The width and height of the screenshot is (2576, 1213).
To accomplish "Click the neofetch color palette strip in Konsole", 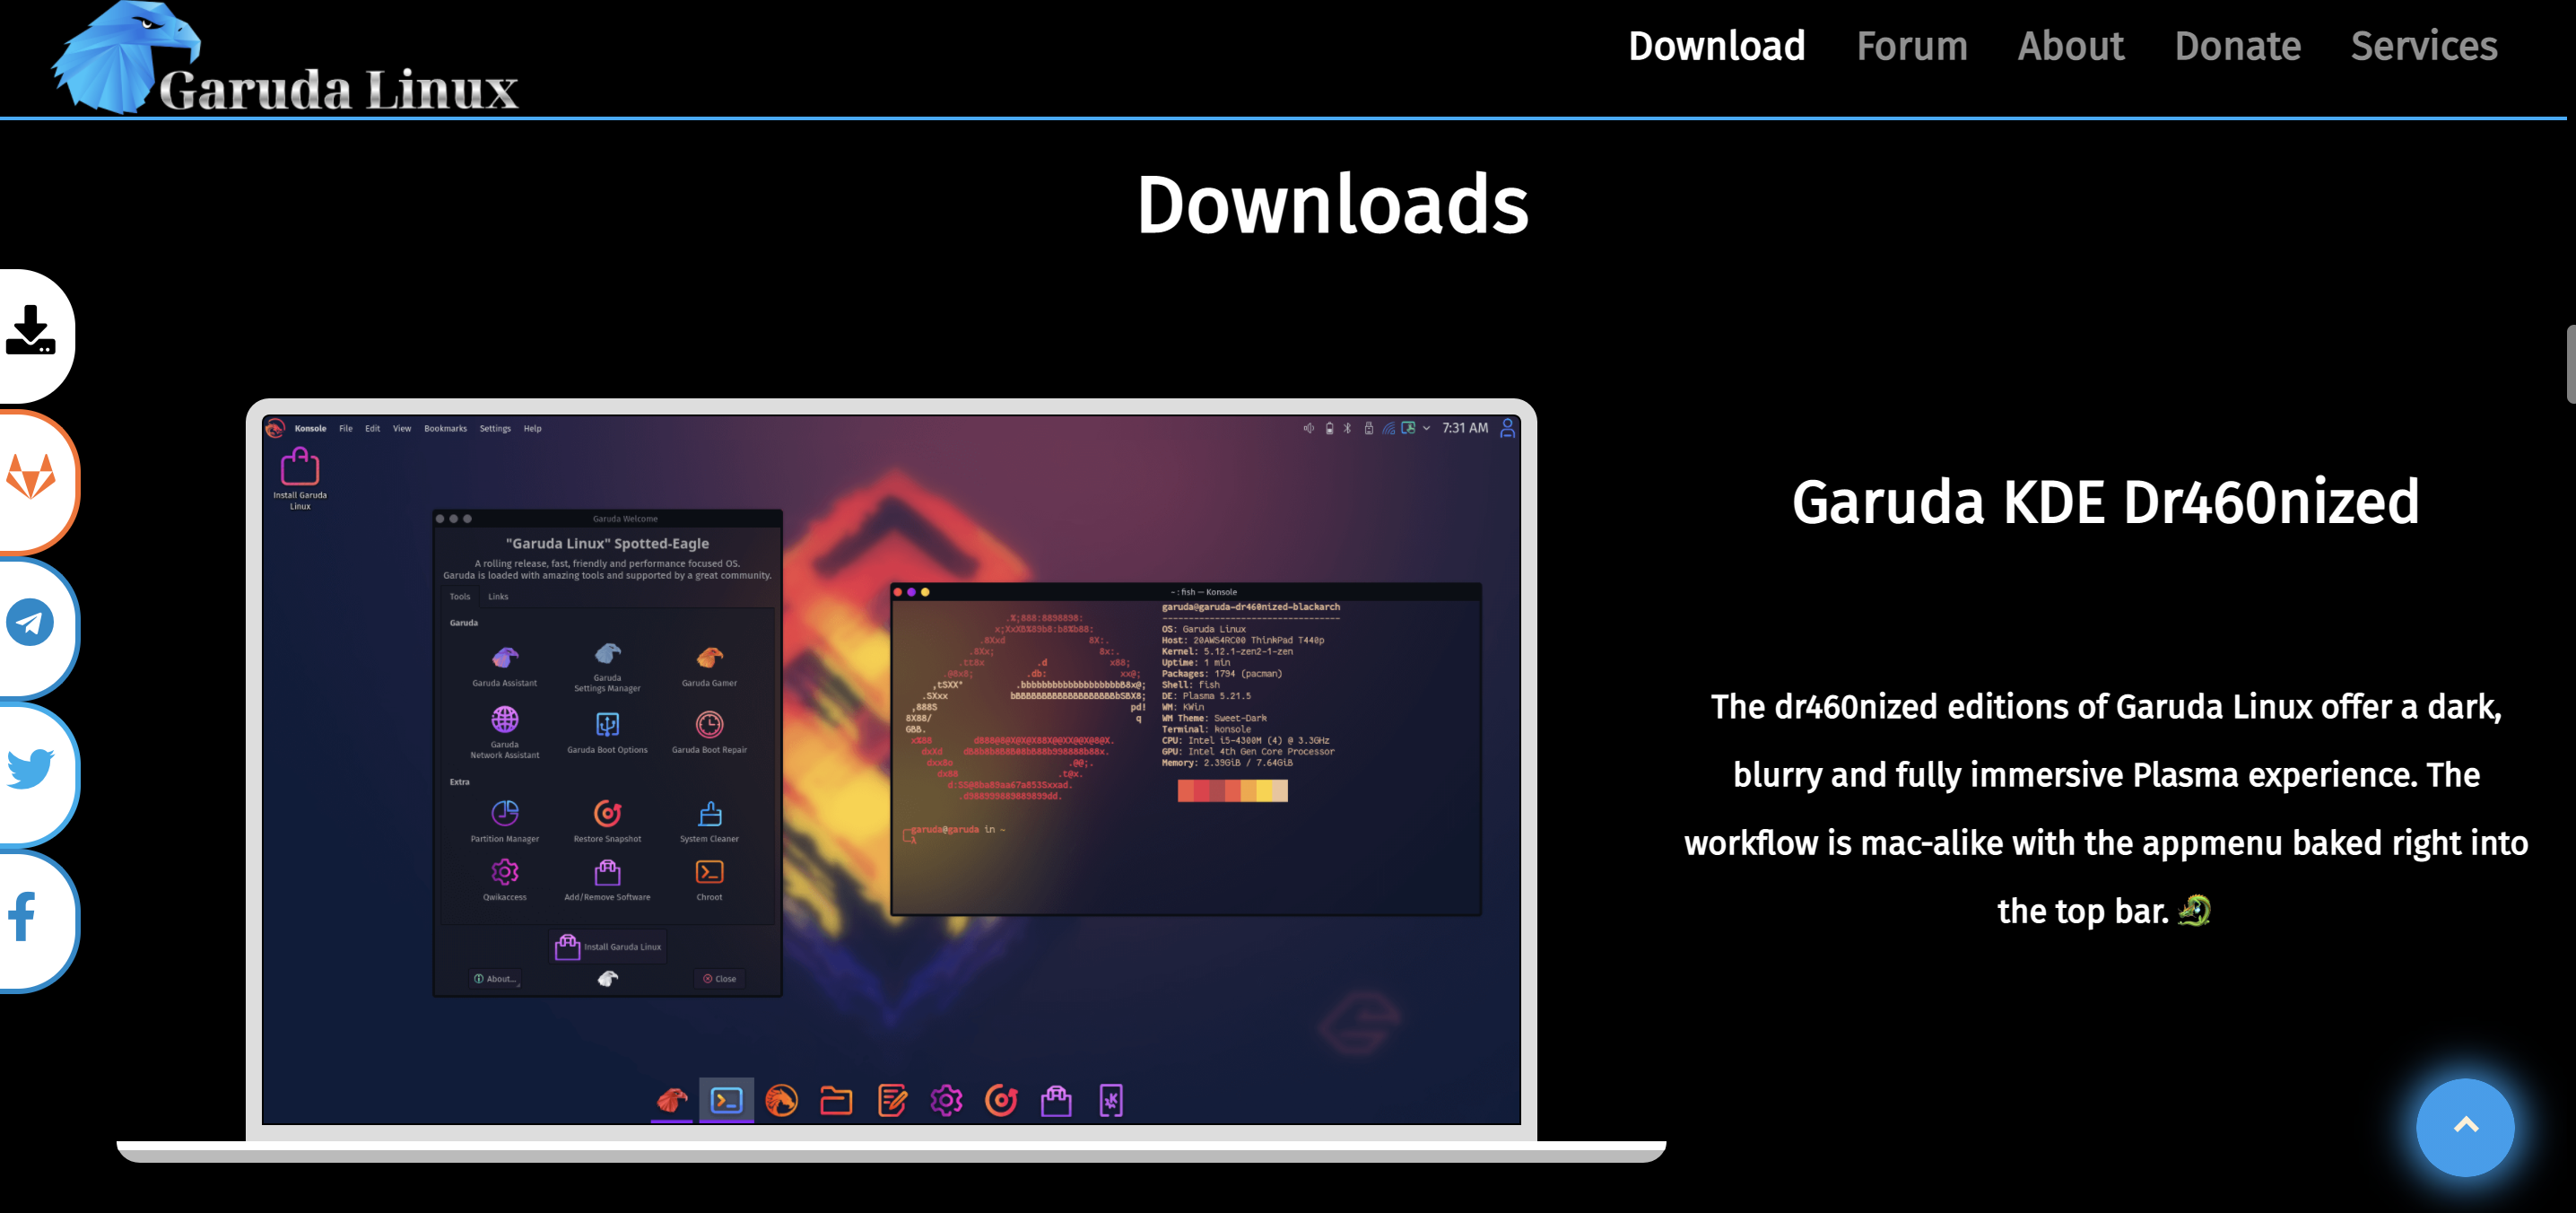I will point(1232,791).
